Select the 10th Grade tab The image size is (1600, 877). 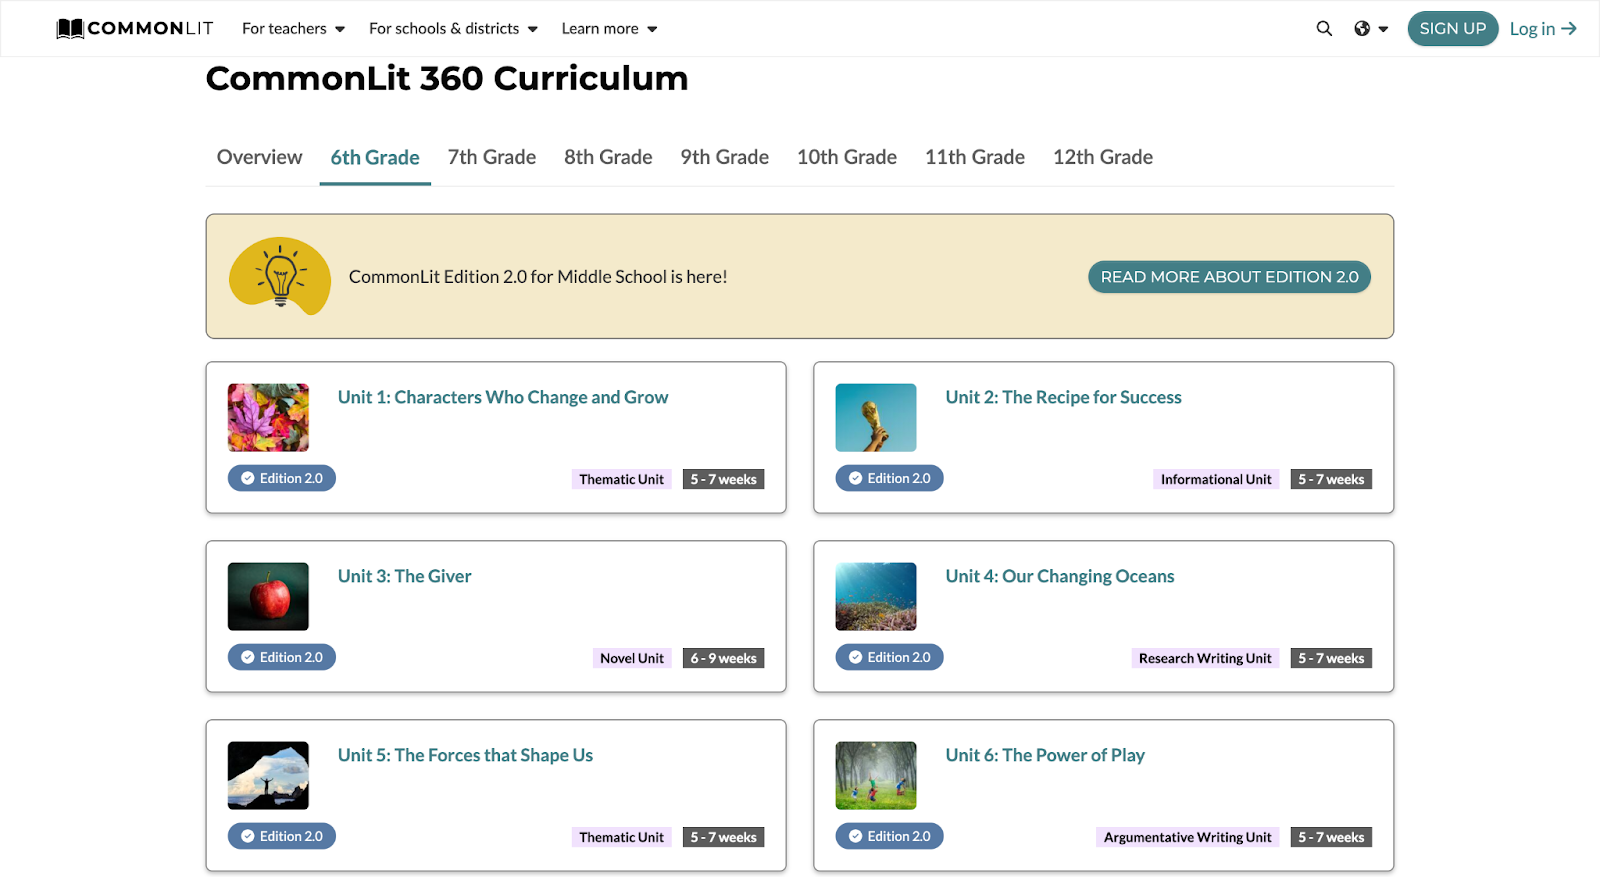pos(847,157)
